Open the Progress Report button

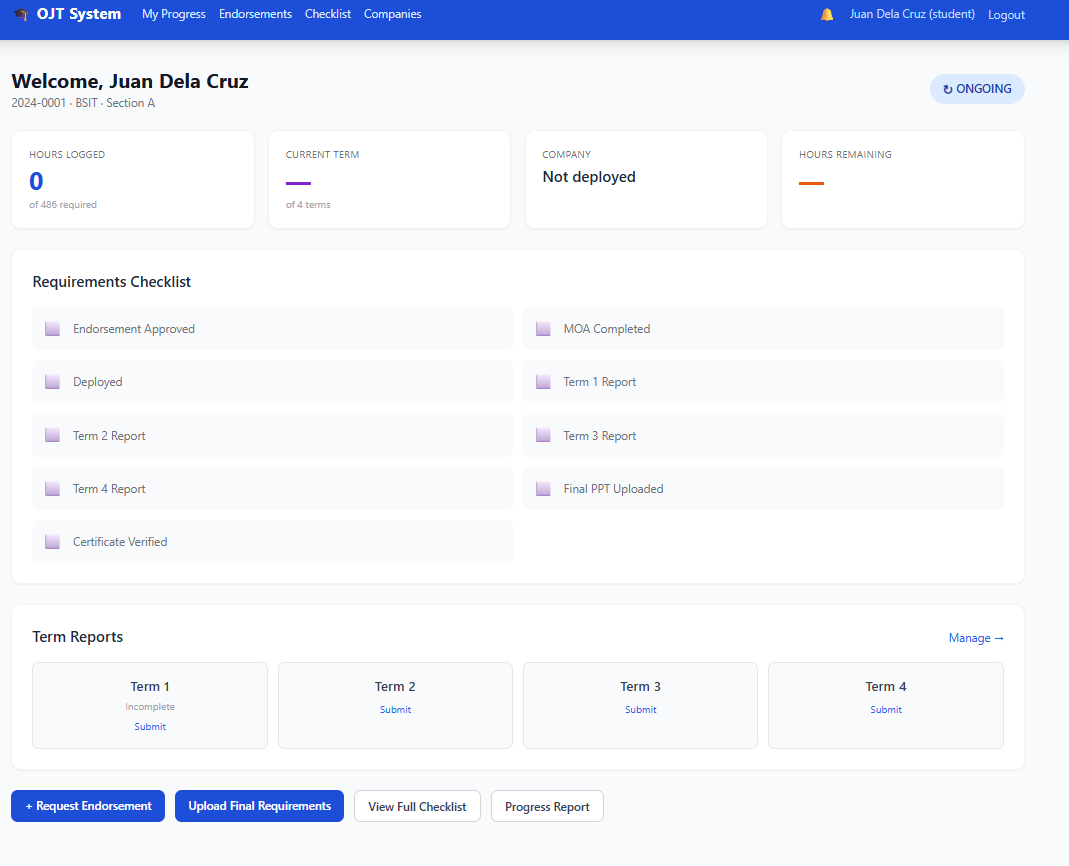tap(547, 807)
